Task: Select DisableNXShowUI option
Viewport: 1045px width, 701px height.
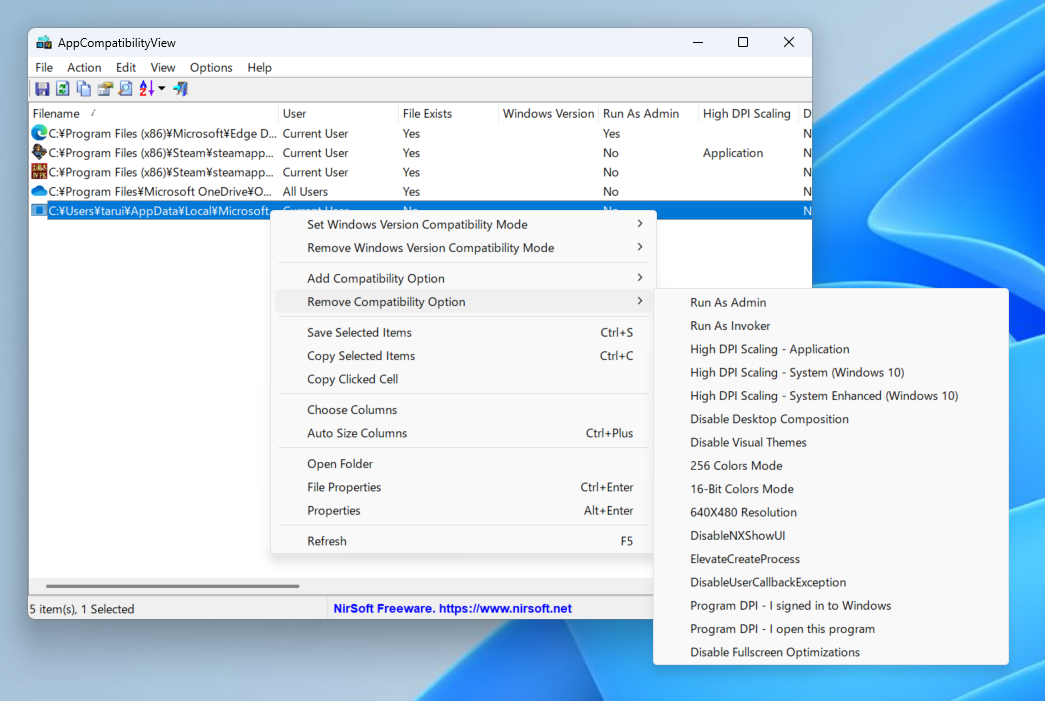Action: (830, 536)
